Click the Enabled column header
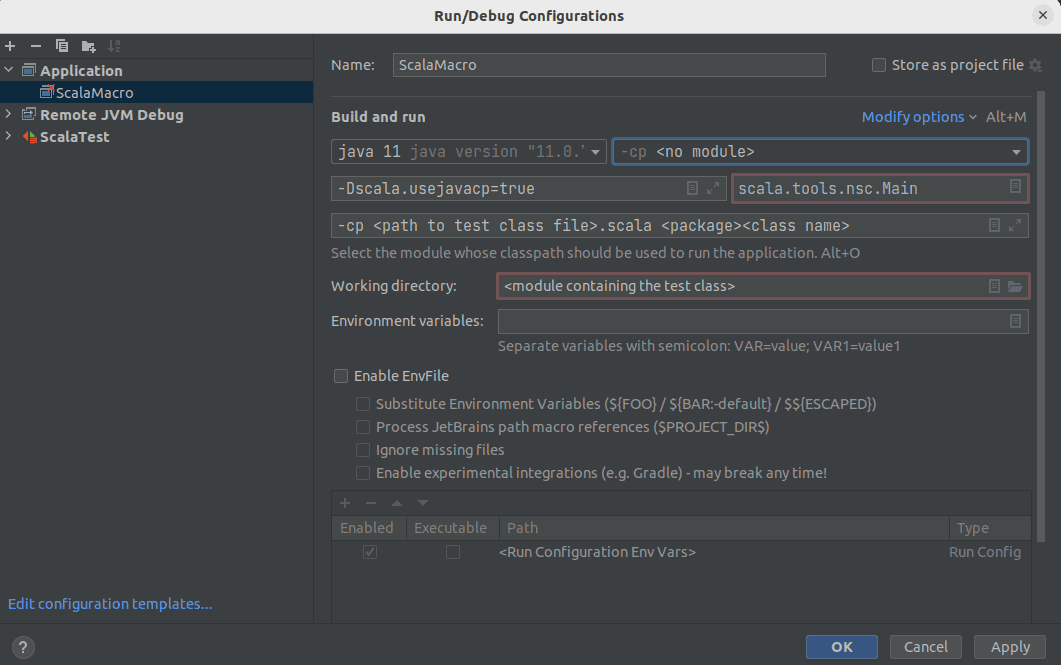This screenshot has height=665, width=1061. tap(368, 528)
